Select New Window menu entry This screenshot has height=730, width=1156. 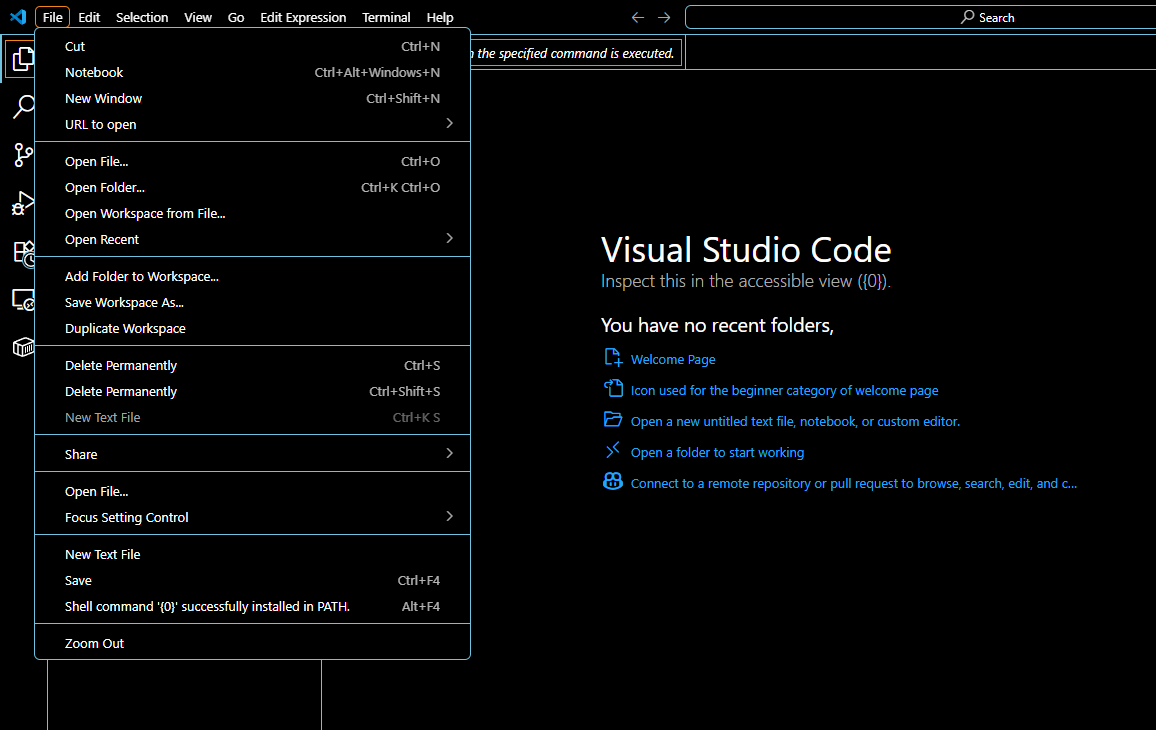point(252,98)
